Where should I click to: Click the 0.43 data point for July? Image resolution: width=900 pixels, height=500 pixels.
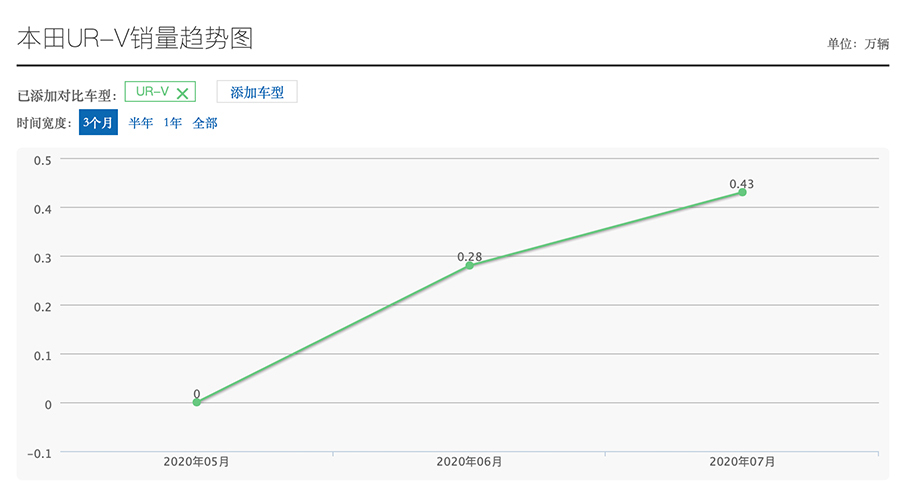click(742, 192)
